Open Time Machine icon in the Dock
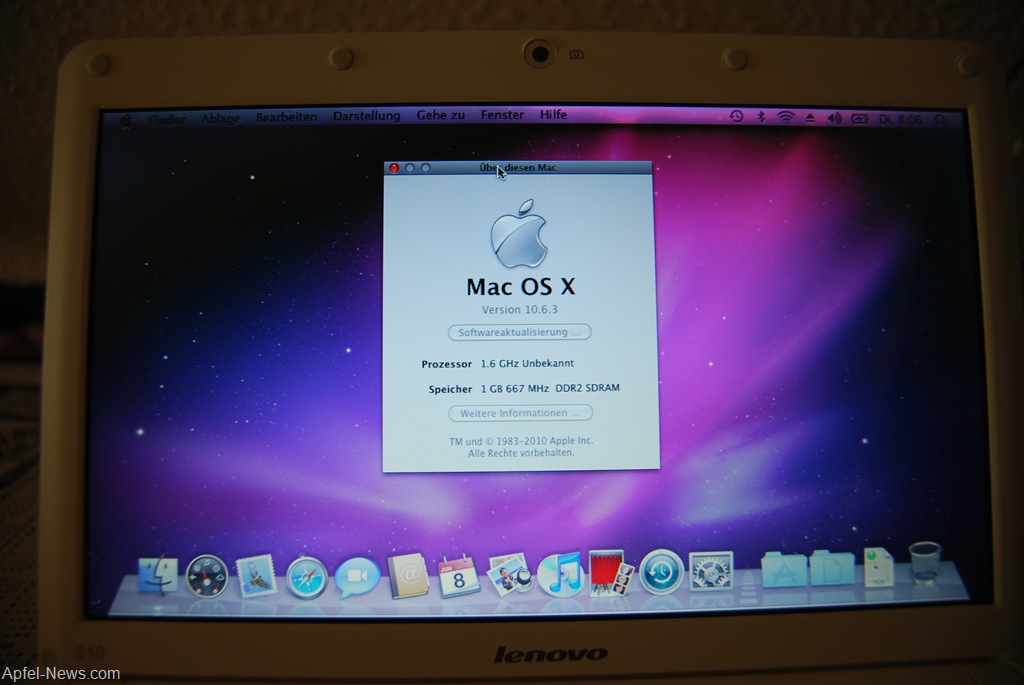Image resolution: width=1024 pixels, height=685 pixels. pyautogui.click(x=661, y=571)
